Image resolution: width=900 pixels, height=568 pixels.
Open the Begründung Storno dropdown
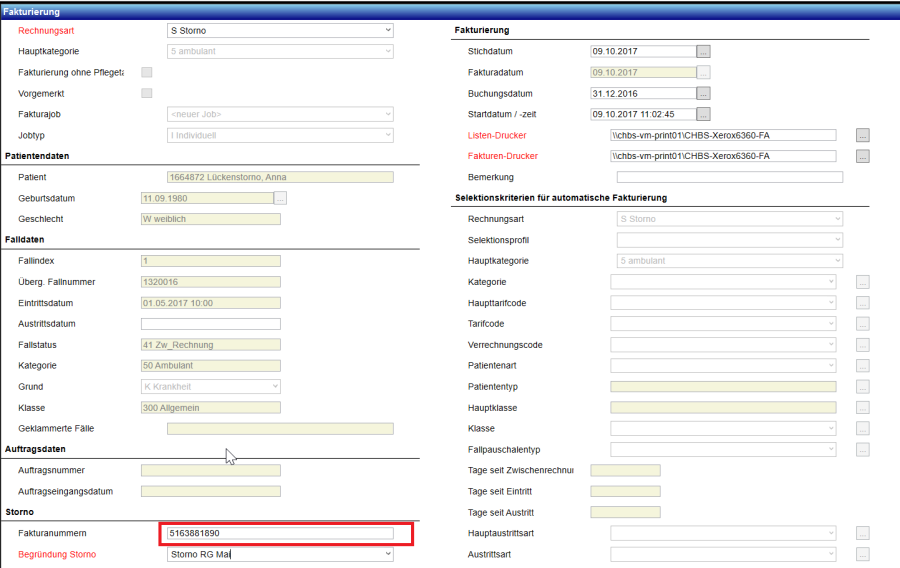coord(280,554)
